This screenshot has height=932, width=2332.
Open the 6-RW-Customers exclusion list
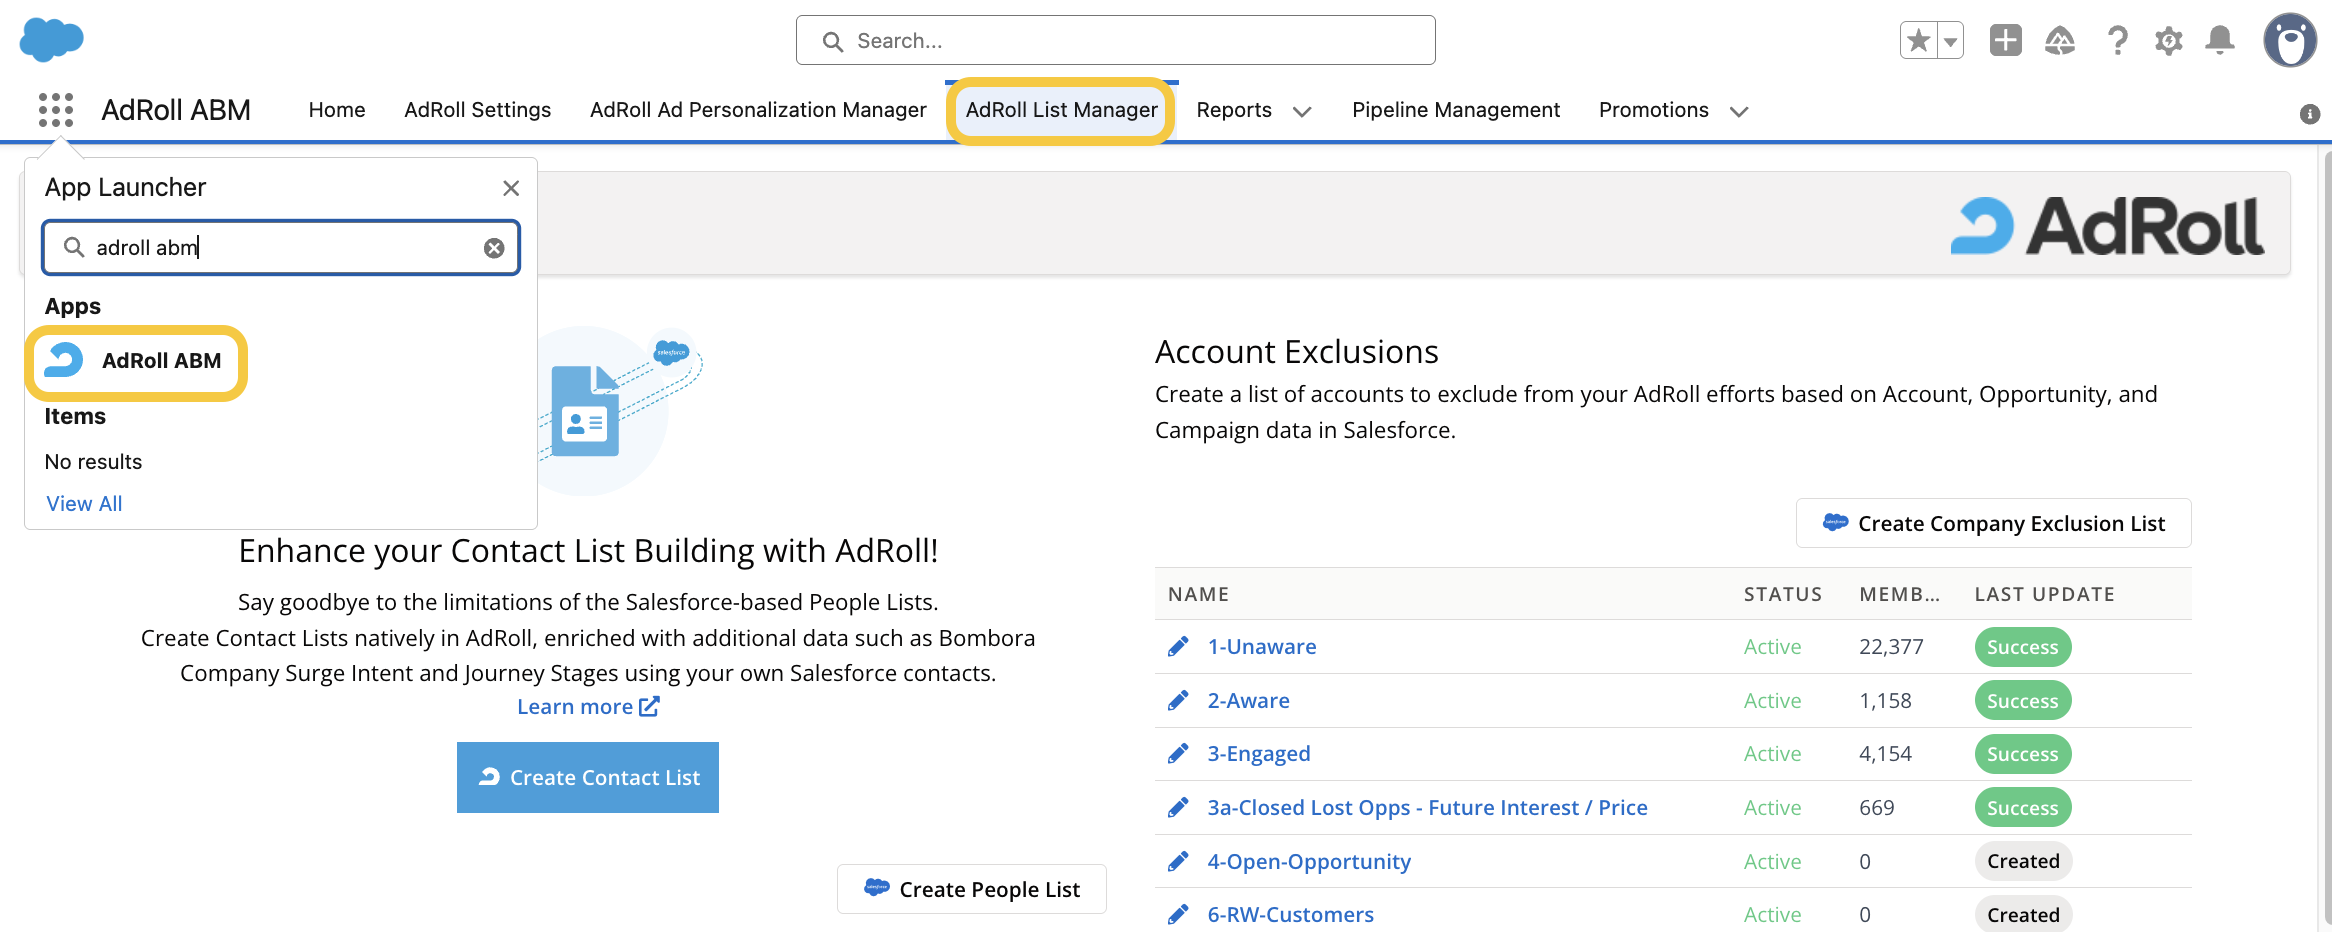(1290, 915)
